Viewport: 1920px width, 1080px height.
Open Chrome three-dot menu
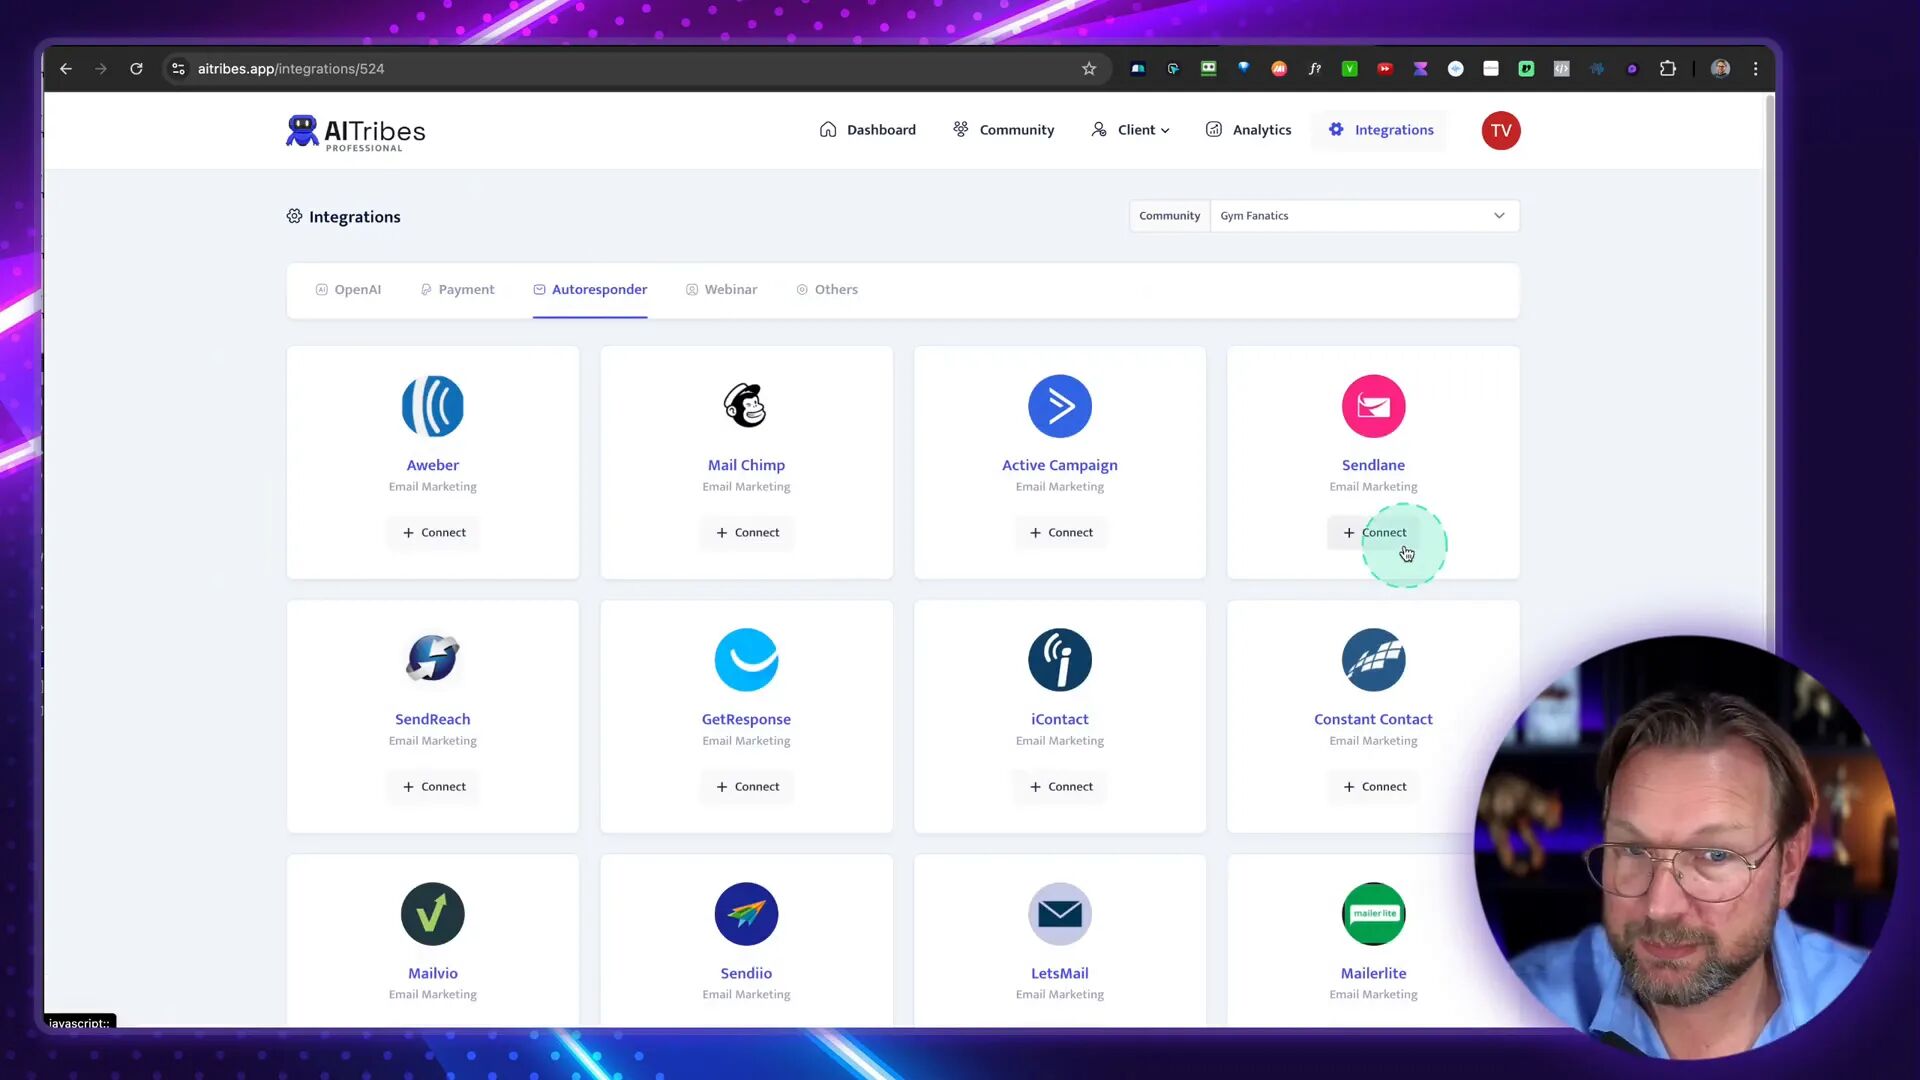coord(1755,69)
